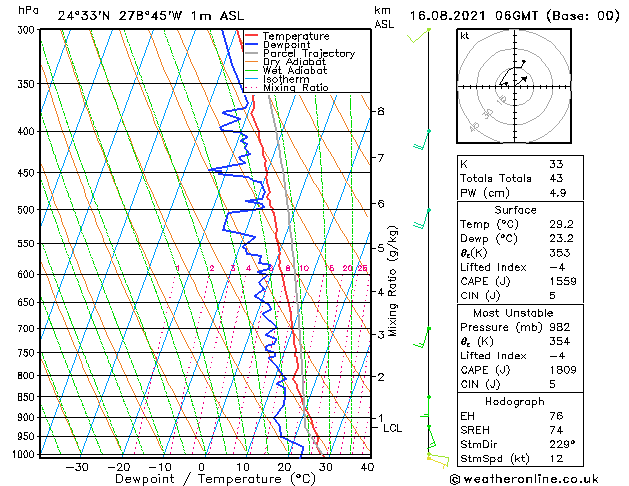Click the StmSpd (kt) value 12
Screen dimensions: 629x486
556,458
